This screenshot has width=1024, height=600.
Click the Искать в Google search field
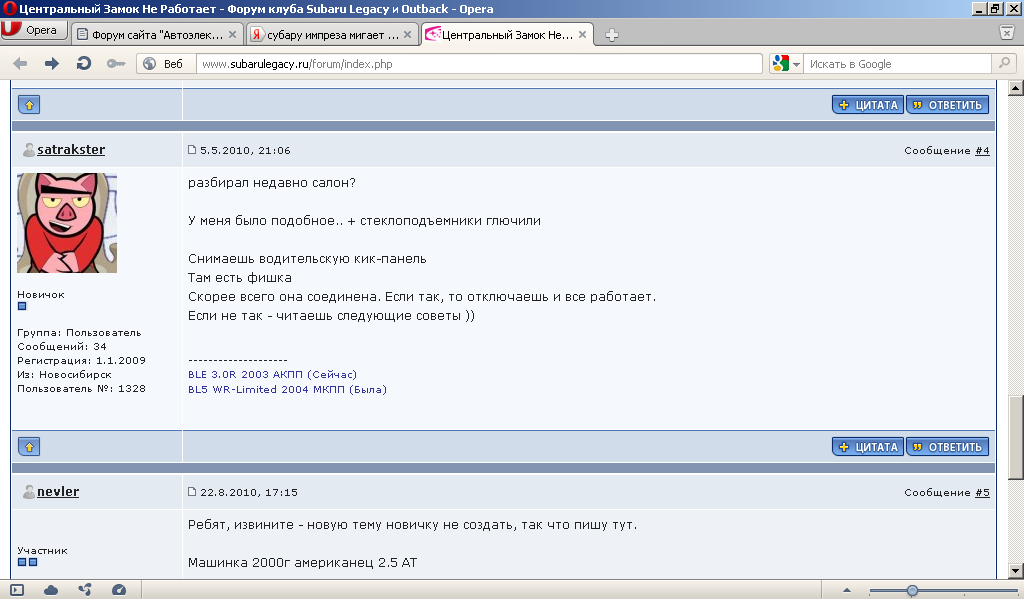[x=897, y=63]
